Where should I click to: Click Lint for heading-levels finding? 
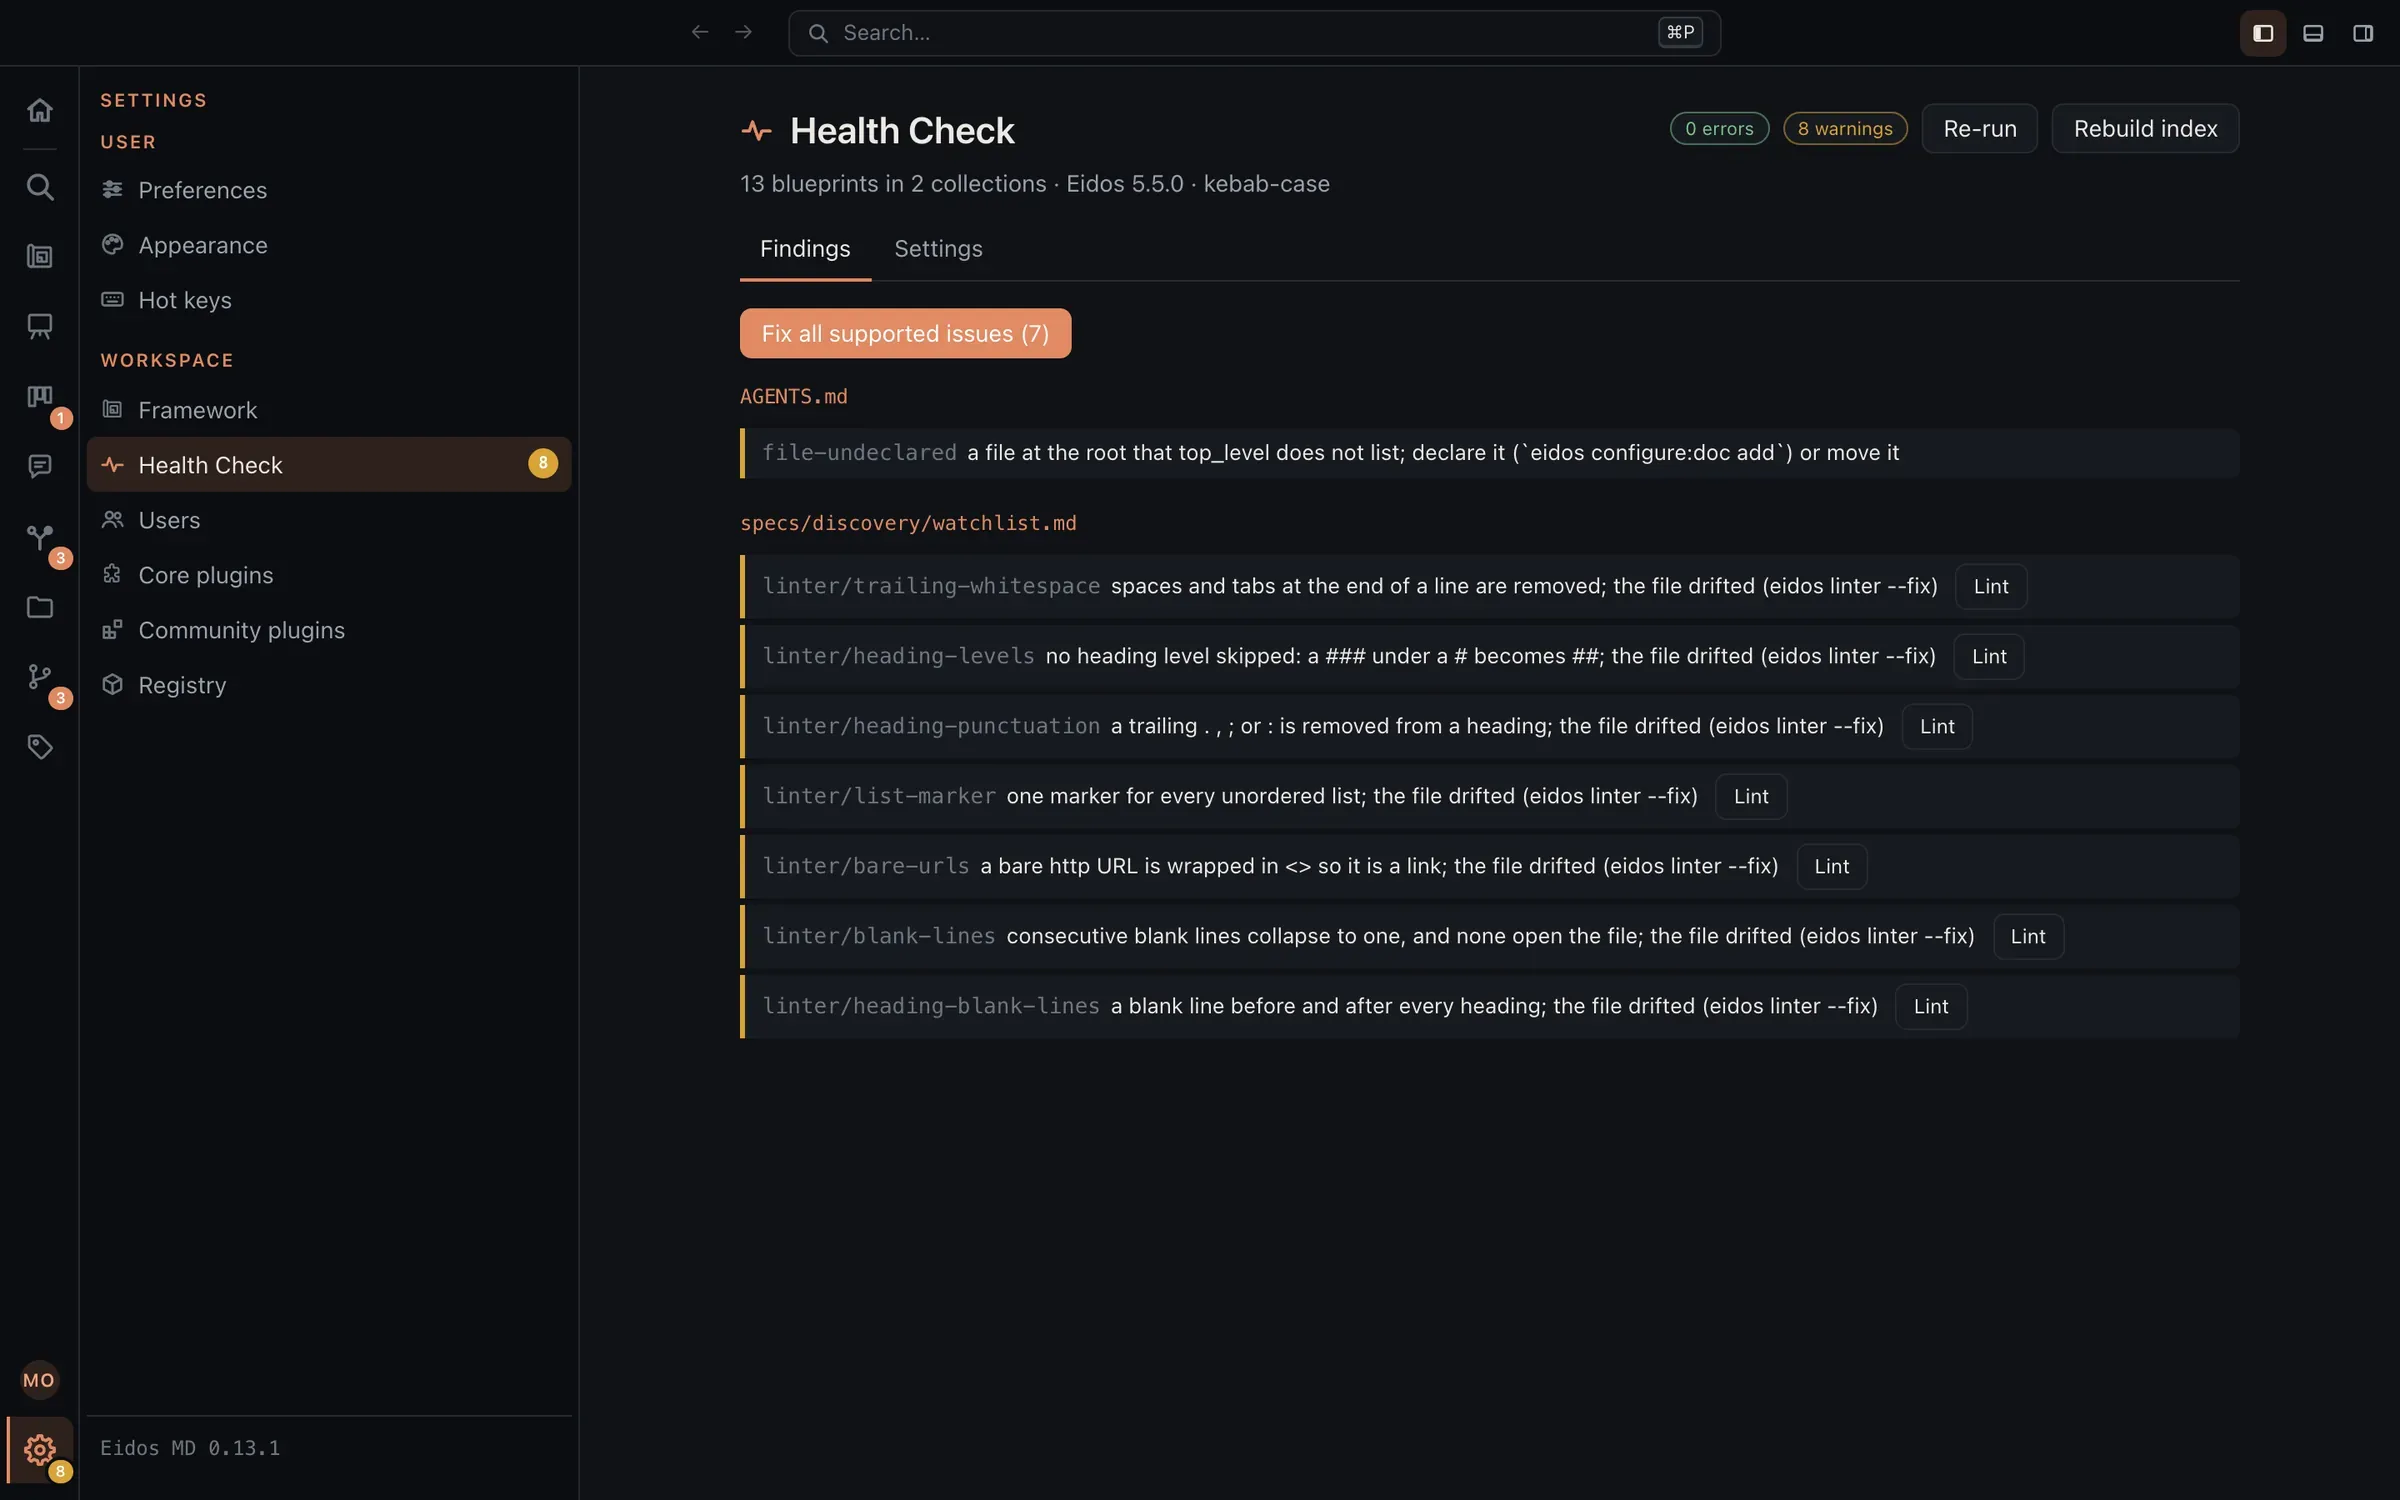pos(1989,657)
